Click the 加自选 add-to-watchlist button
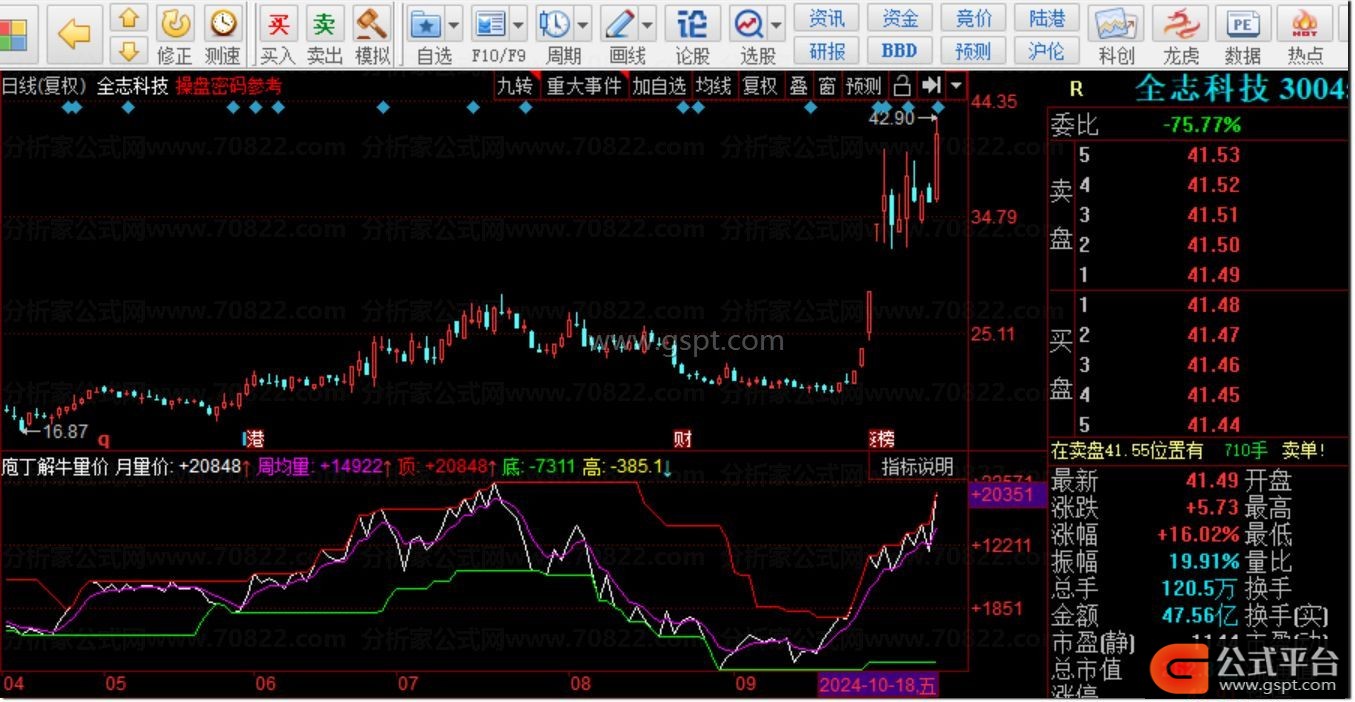The image size is (1355, 702). pos(659,86)
